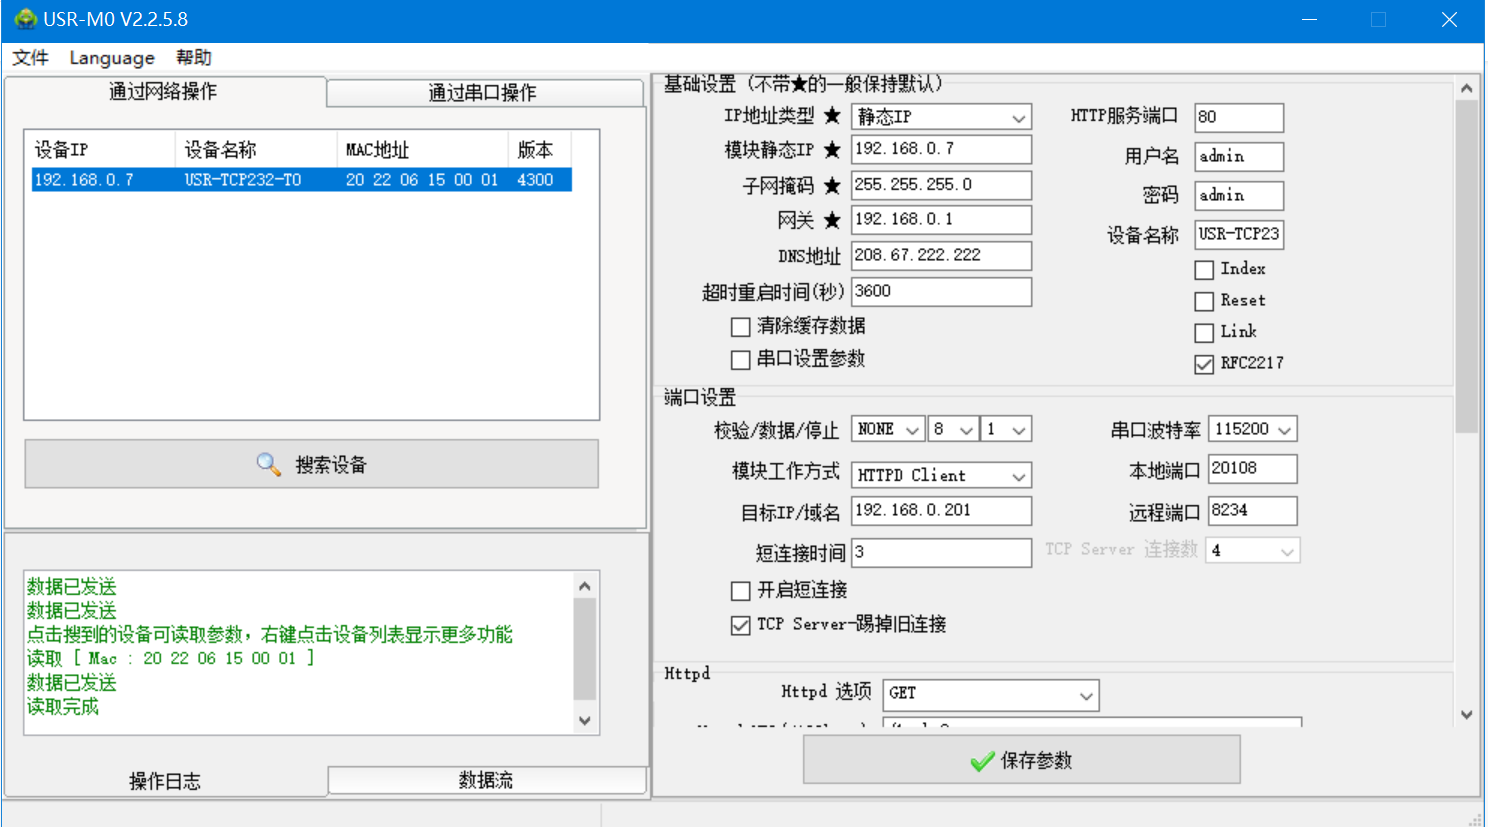This screenshot has height=827, width=1488.
Task: Click the device name cell USR-TCP232-T0
Action: [243, 180]
